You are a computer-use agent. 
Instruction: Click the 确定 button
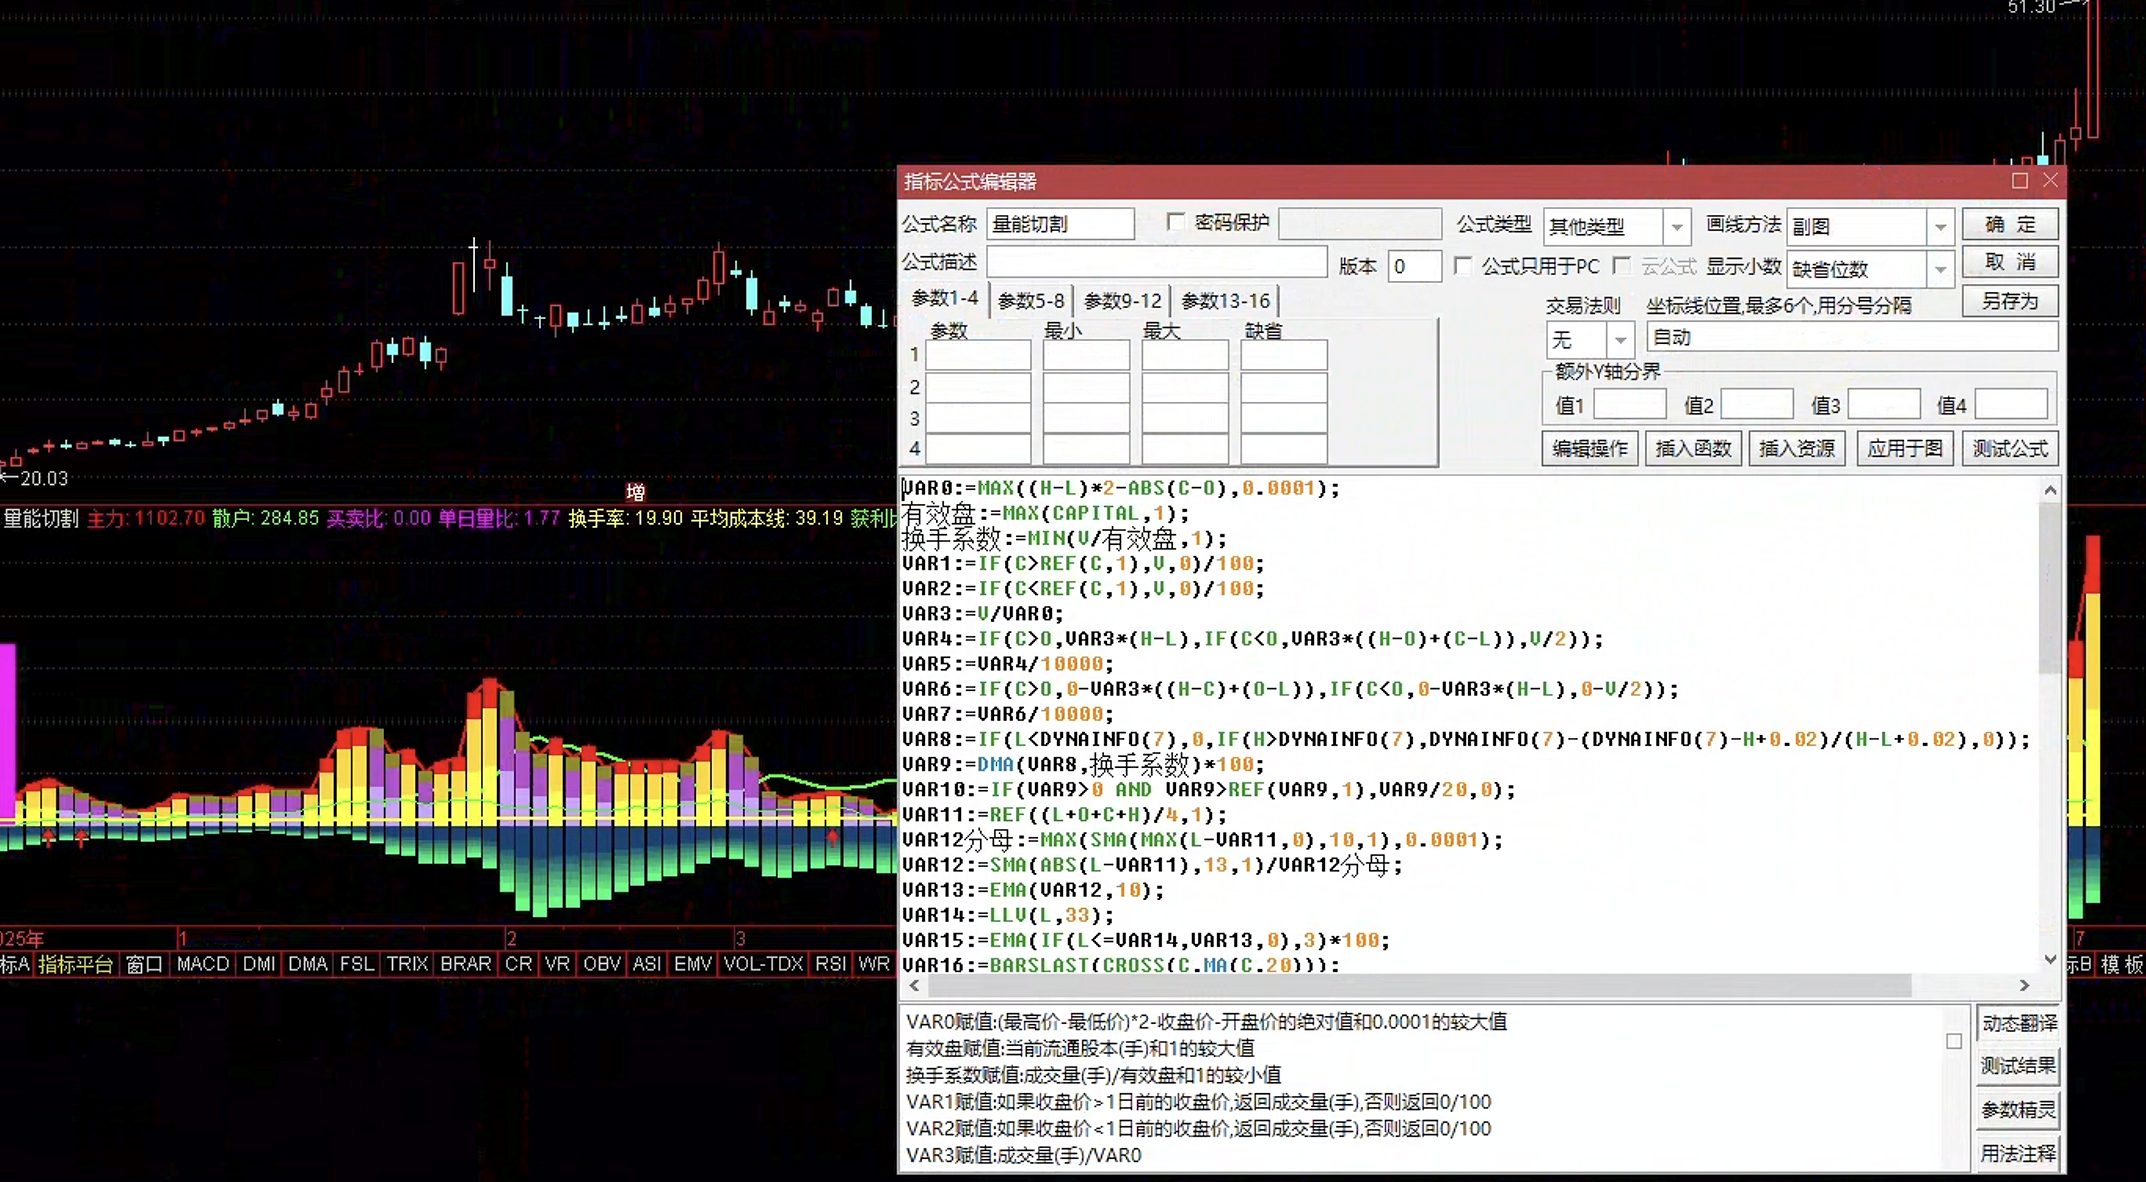click(2010, 224)
